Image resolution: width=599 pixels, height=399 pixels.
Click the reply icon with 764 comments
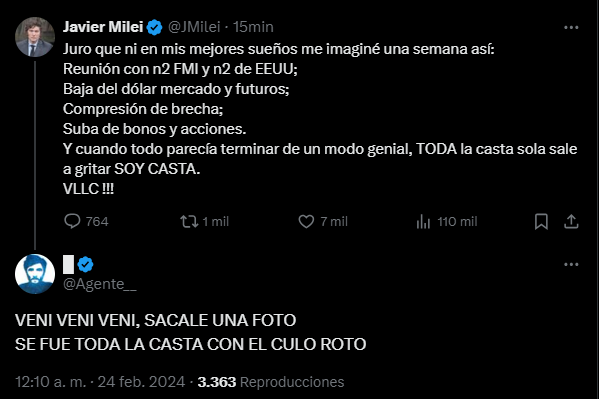tap(72, 221)
